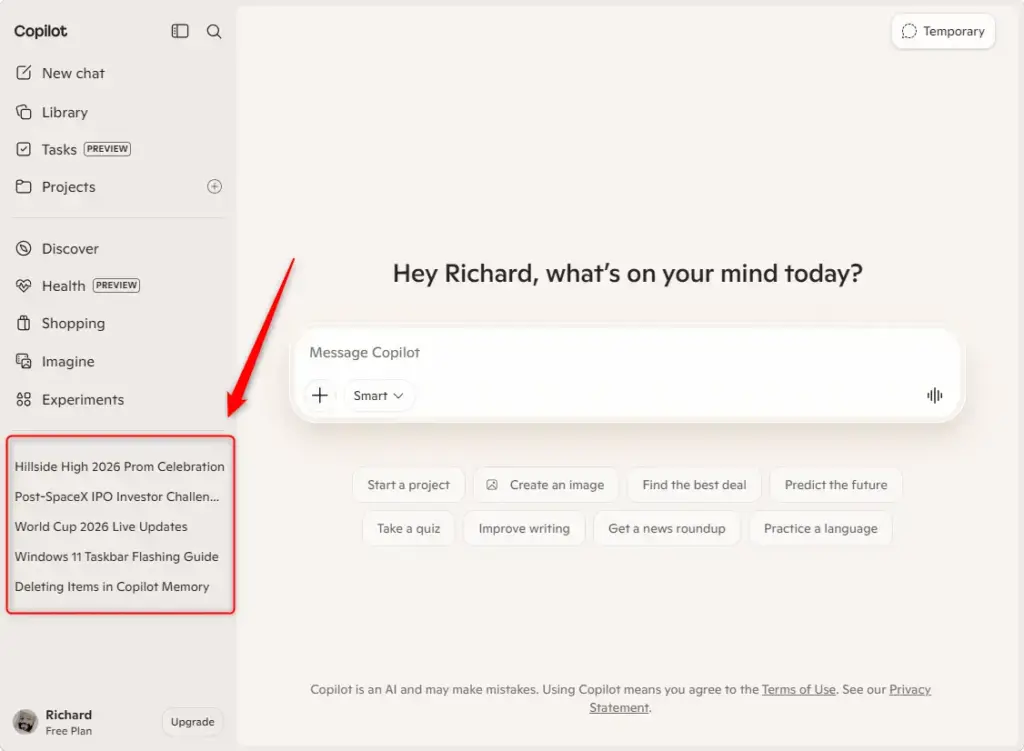Open the Smart mode dropdown
The height and width of the screenshot is (751, 1024).
[x=378, y=396]
